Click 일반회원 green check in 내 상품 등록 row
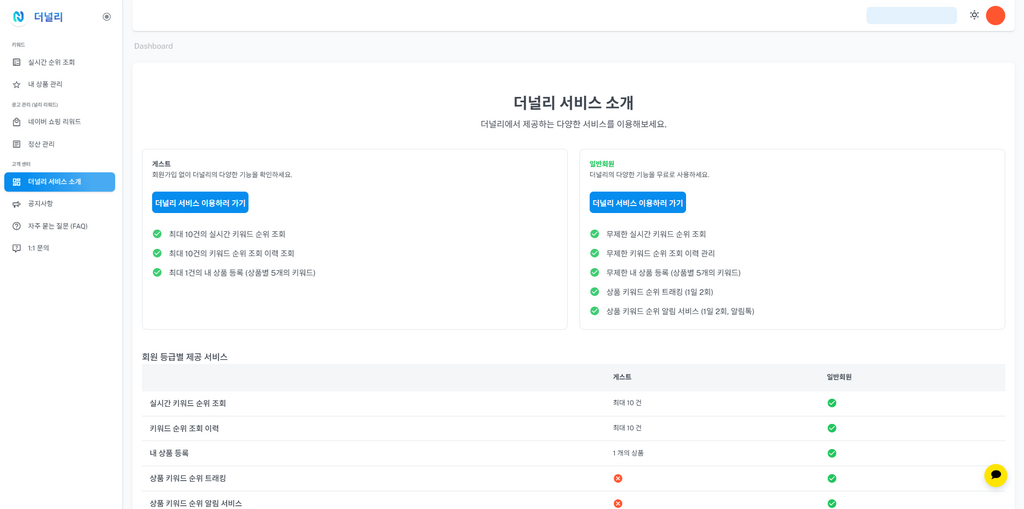 click(x=832, y=453)
